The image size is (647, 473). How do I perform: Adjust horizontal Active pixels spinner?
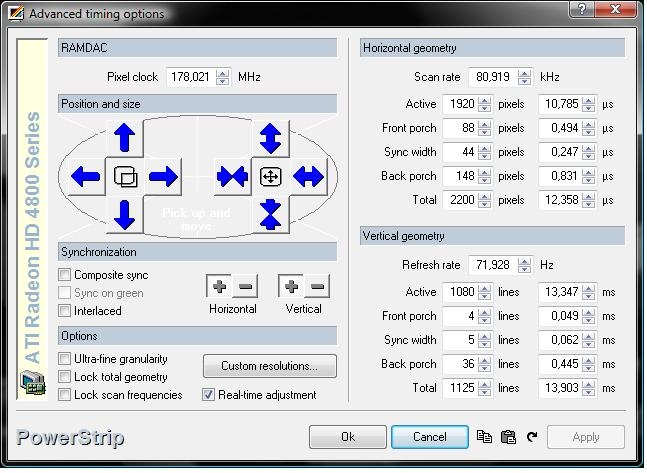484,104
